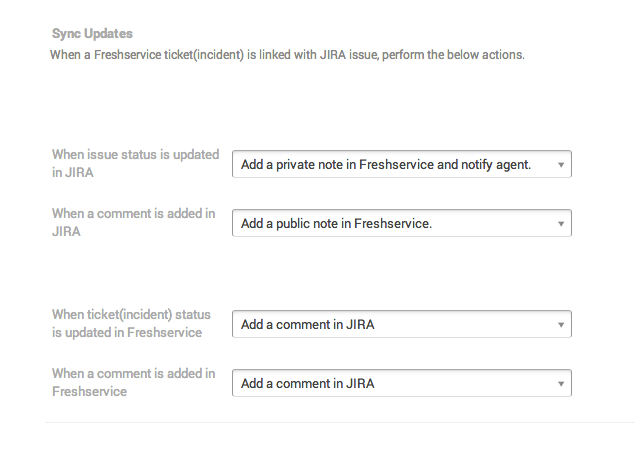Click the Sync Updates description sentence
This screenshot has height=449, width=635.
tap(287, 54)
